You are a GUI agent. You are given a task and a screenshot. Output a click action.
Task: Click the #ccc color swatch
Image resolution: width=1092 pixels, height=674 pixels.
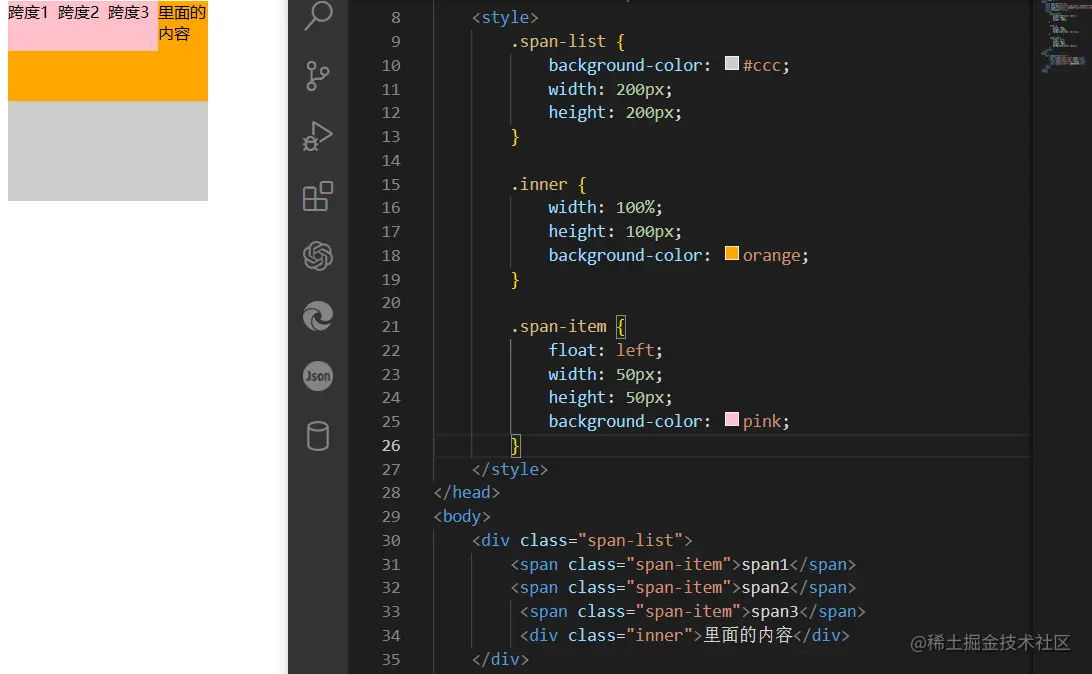[732, 63]
